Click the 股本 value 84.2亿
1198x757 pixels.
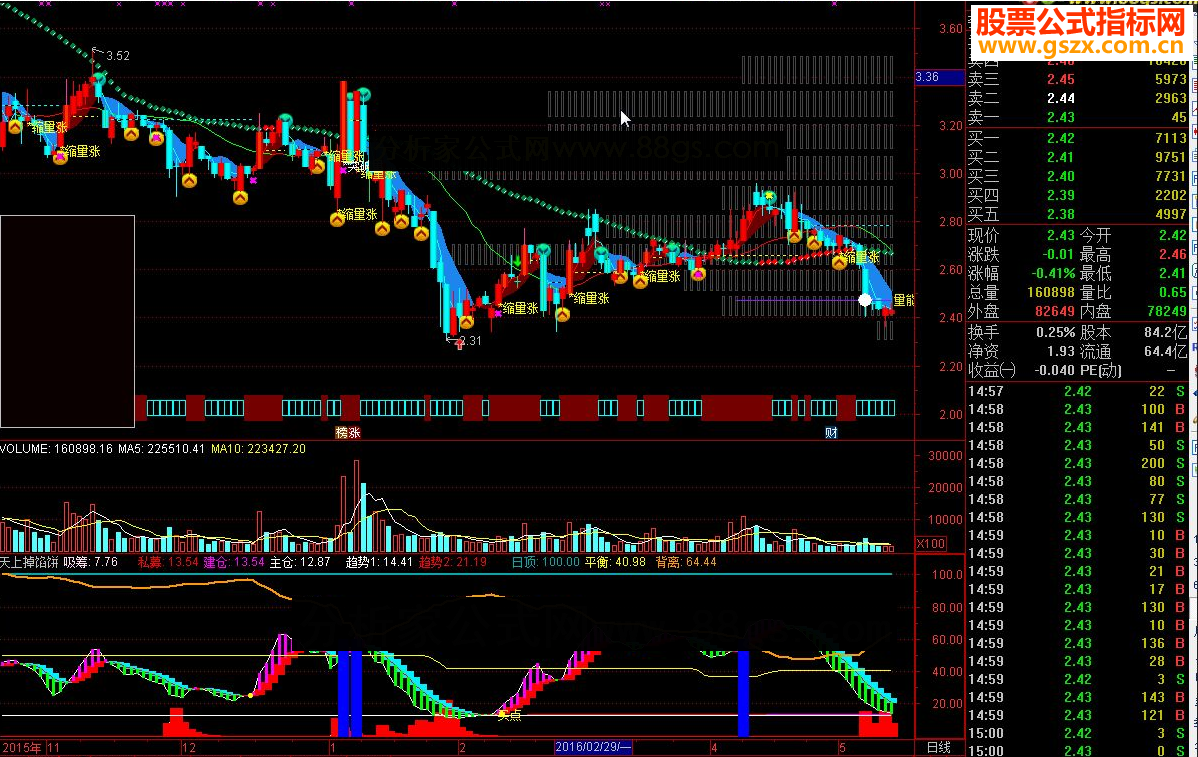coord(1166,333)
